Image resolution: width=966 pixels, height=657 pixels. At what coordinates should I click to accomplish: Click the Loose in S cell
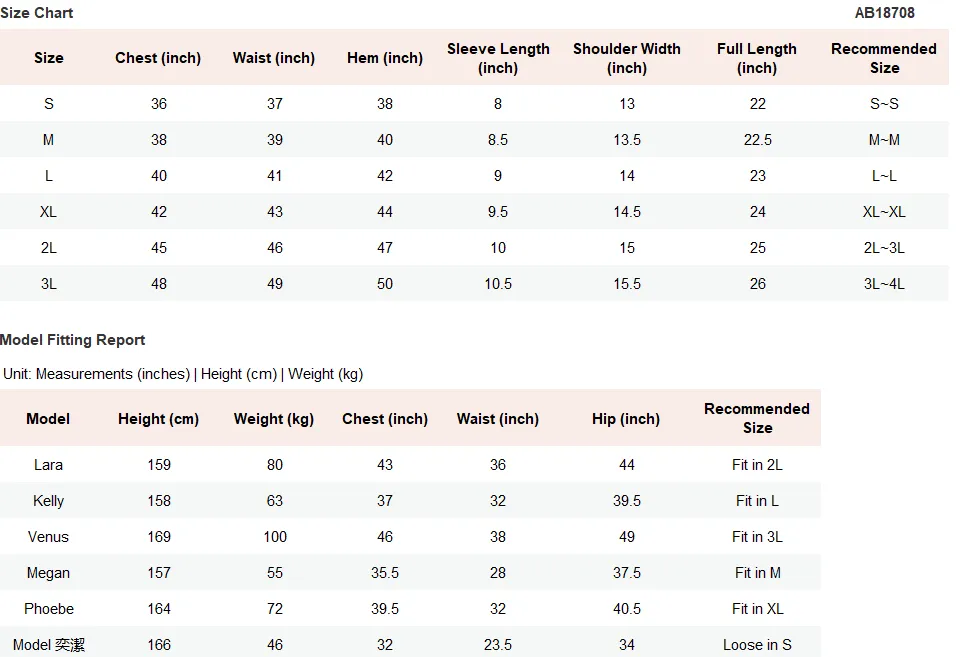click(757, 645)
